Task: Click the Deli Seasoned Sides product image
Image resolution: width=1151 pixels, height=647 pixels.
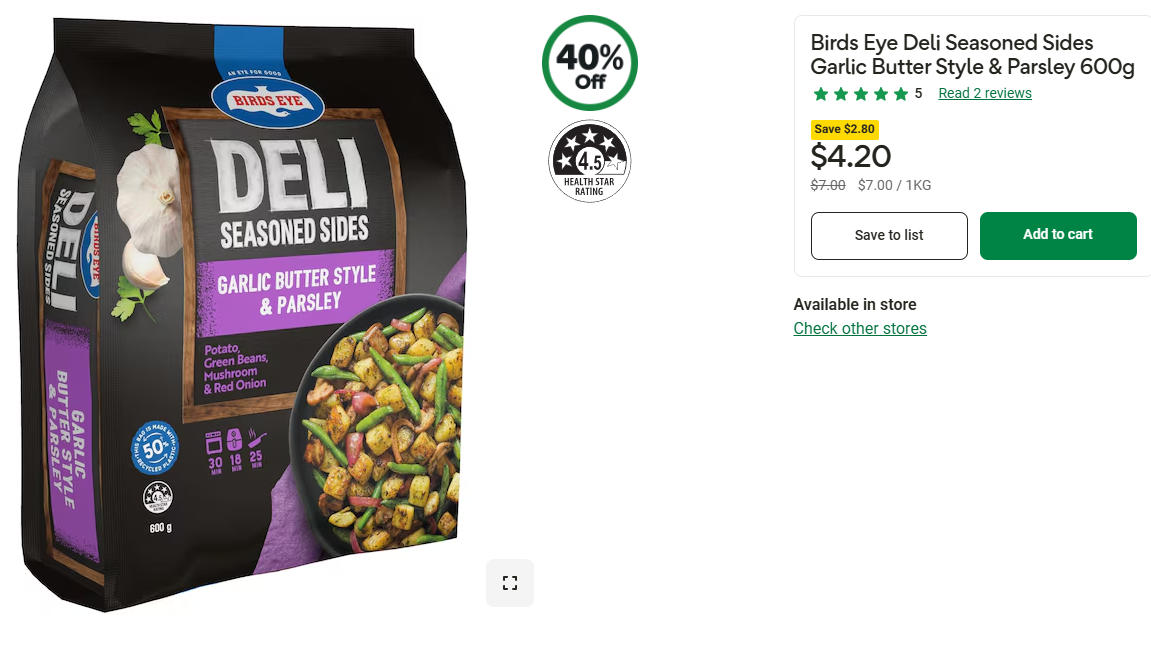Action: 243,316
